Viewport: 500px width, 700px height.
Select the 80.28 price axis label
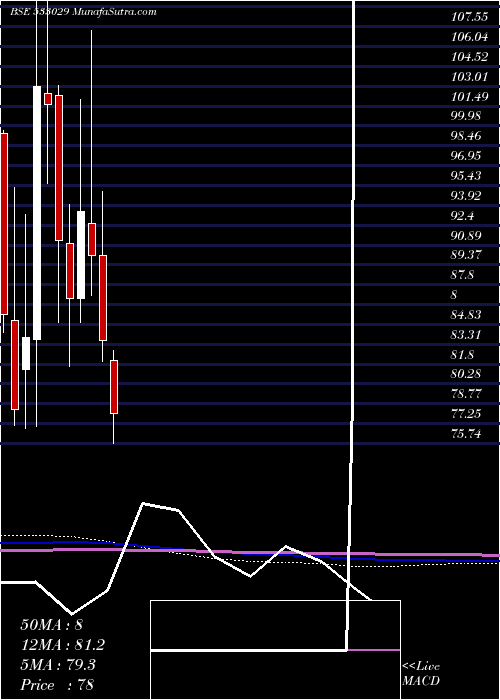pos(466,374)
